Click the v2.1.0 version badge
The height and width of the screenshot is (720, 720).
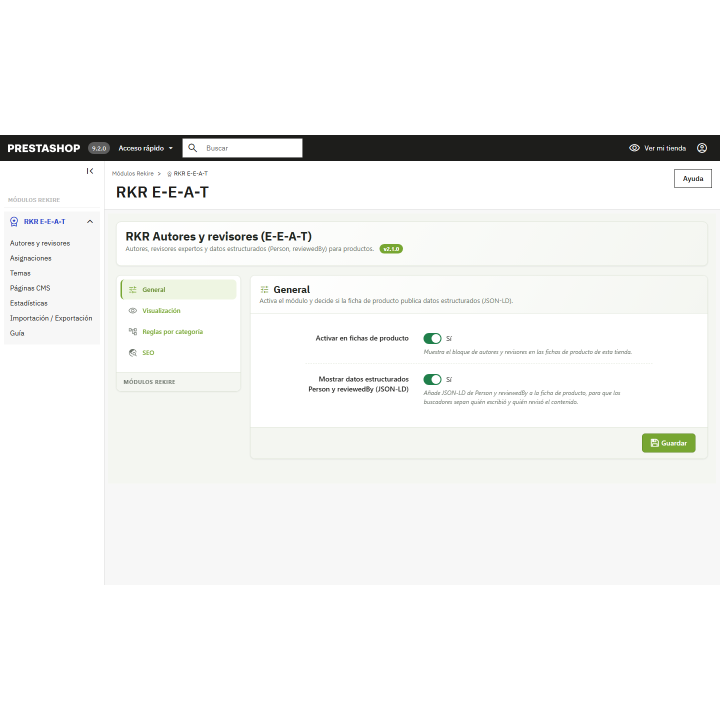[391, 249]
